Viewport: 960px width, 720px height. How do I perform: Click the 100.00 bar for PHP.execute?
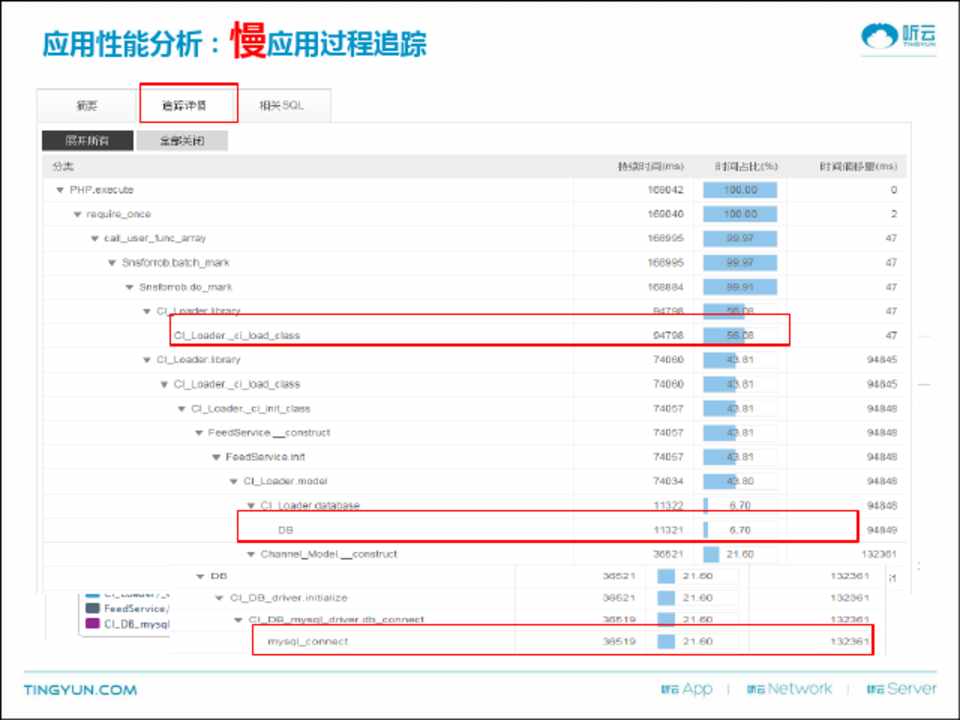click(740, 190)
